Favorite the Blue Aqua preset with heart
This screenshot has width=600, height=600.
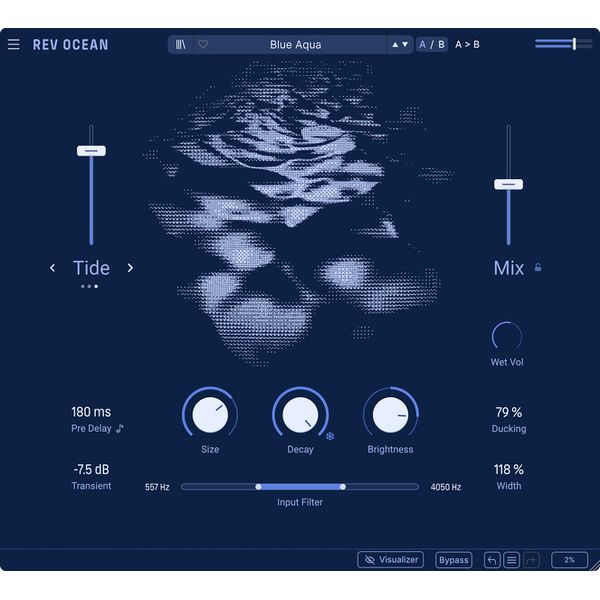[x=203, y=44]
